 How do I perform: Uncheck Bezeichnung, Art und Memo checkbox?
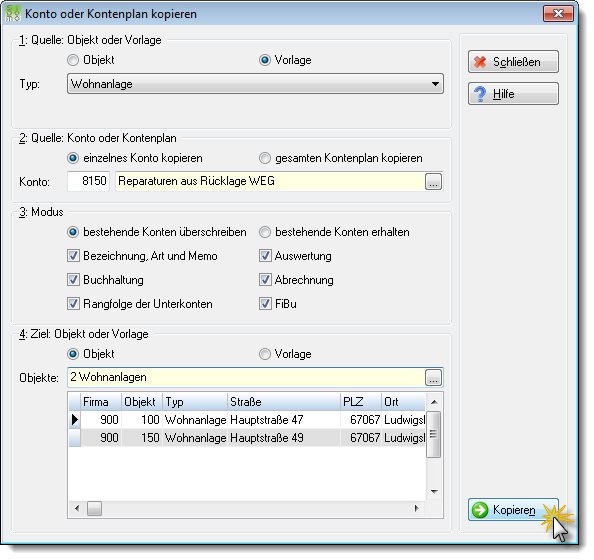73,256
